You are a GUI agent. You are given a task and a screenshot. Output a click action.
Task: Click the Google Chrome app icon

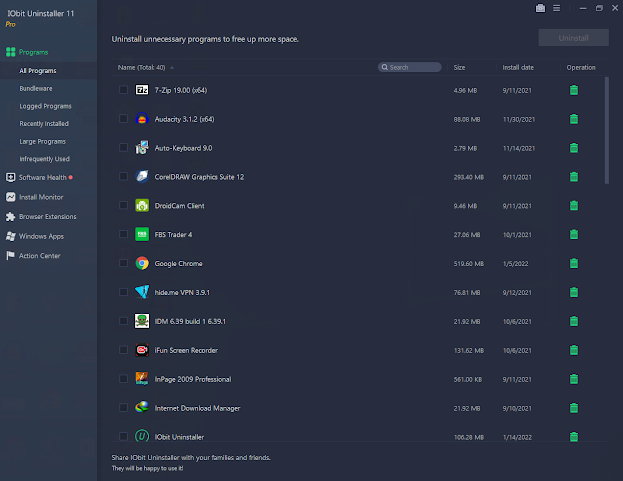(x=142, y=263)
